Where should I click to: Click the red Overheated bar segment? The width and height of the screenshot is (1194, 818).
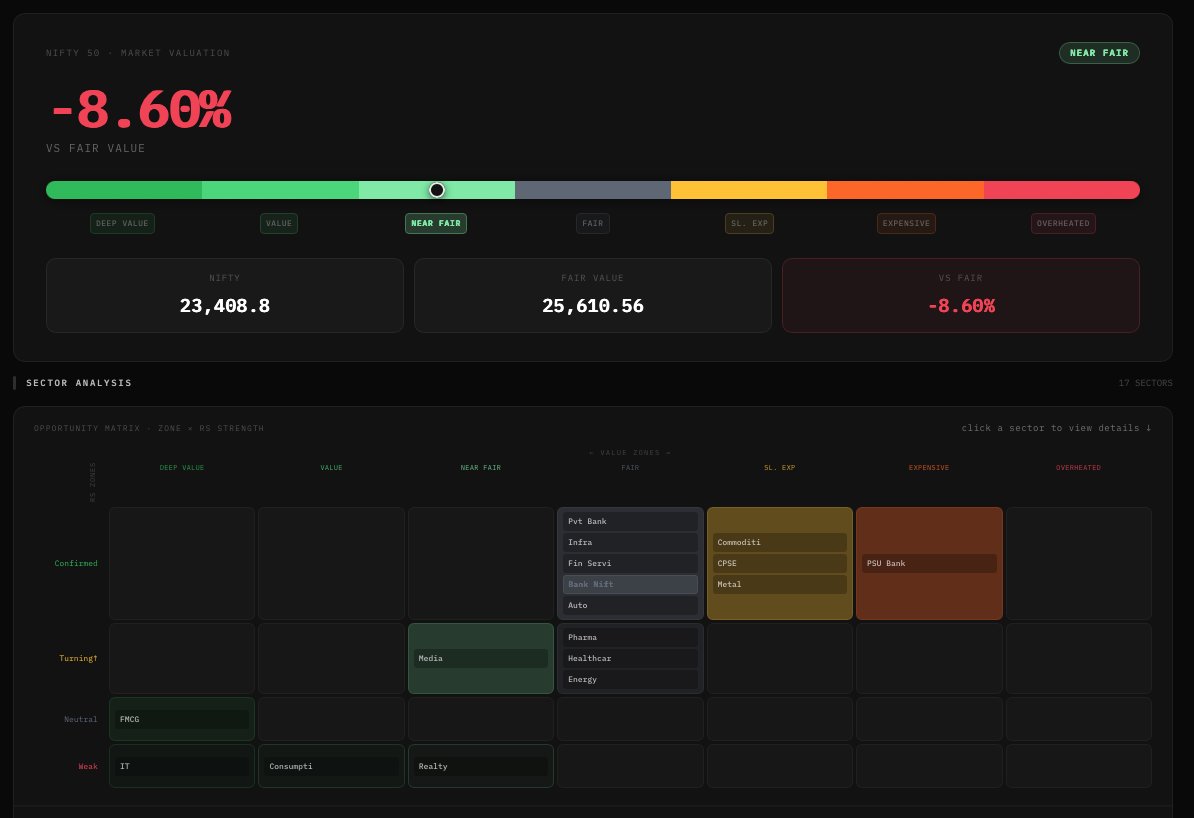pyautogui.click(x=1062, y=190)
